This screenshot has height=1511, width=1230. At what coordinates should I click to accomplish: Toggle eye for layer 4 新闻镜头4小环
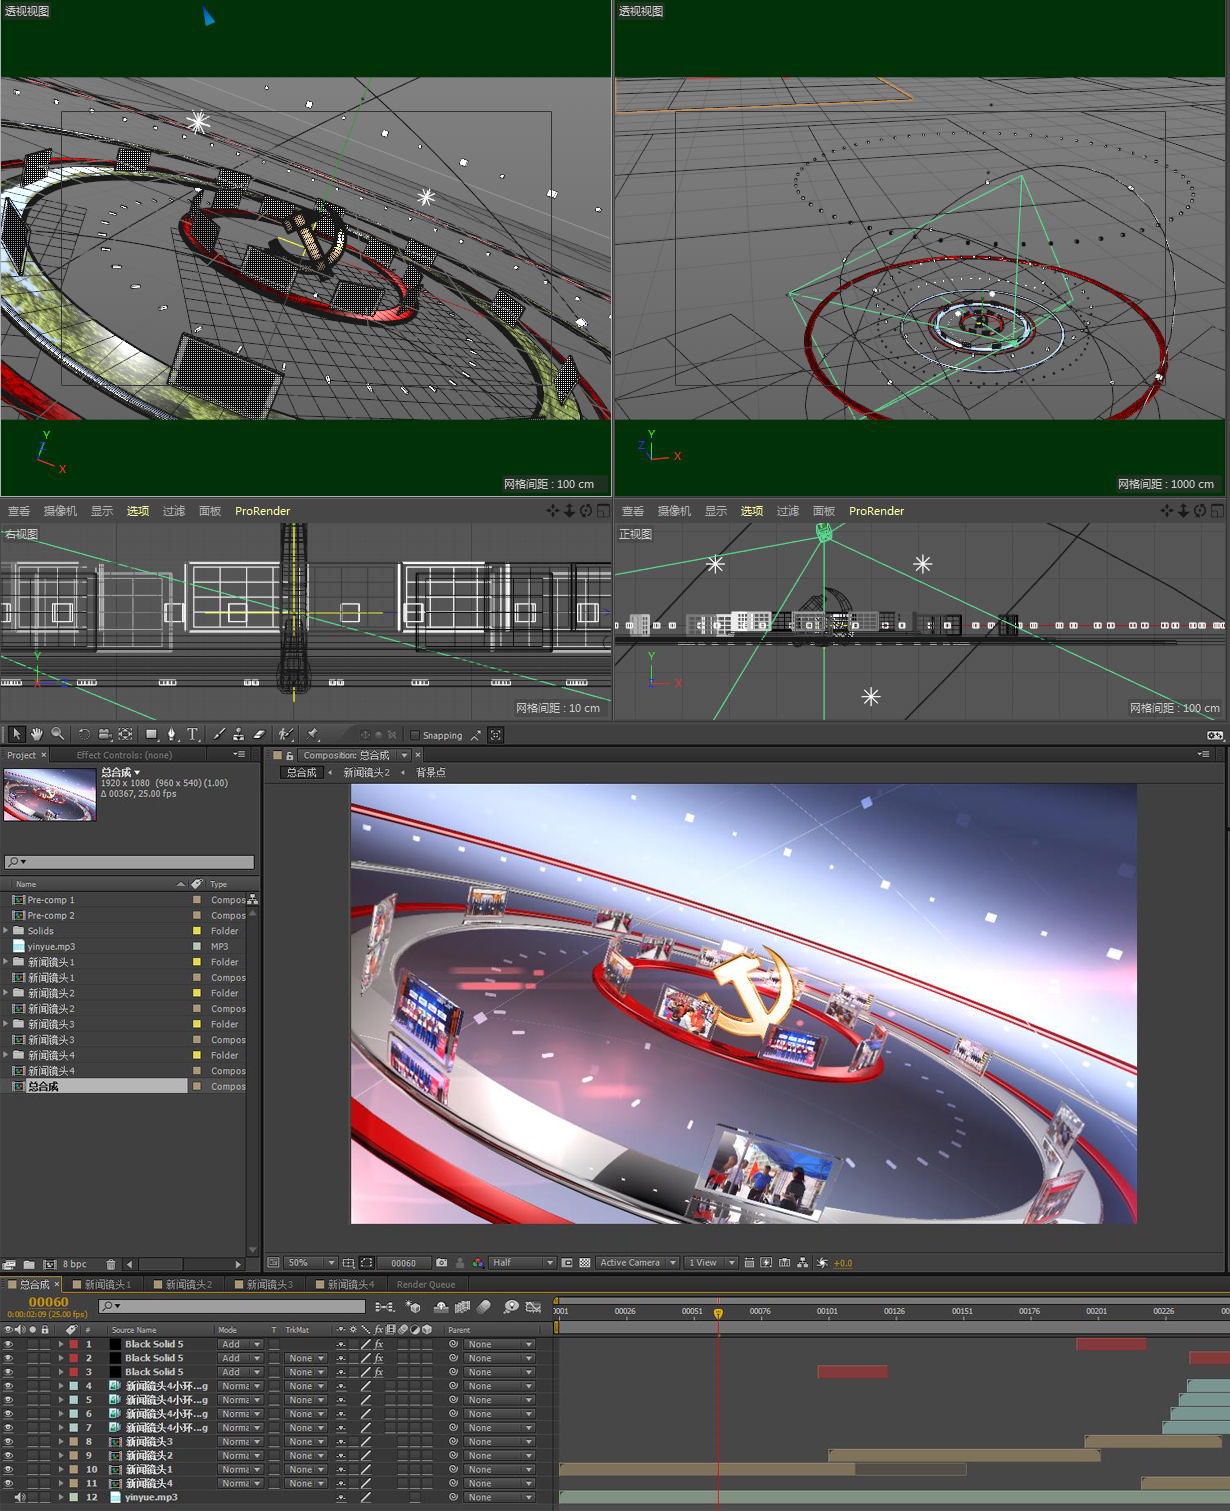8,1386
